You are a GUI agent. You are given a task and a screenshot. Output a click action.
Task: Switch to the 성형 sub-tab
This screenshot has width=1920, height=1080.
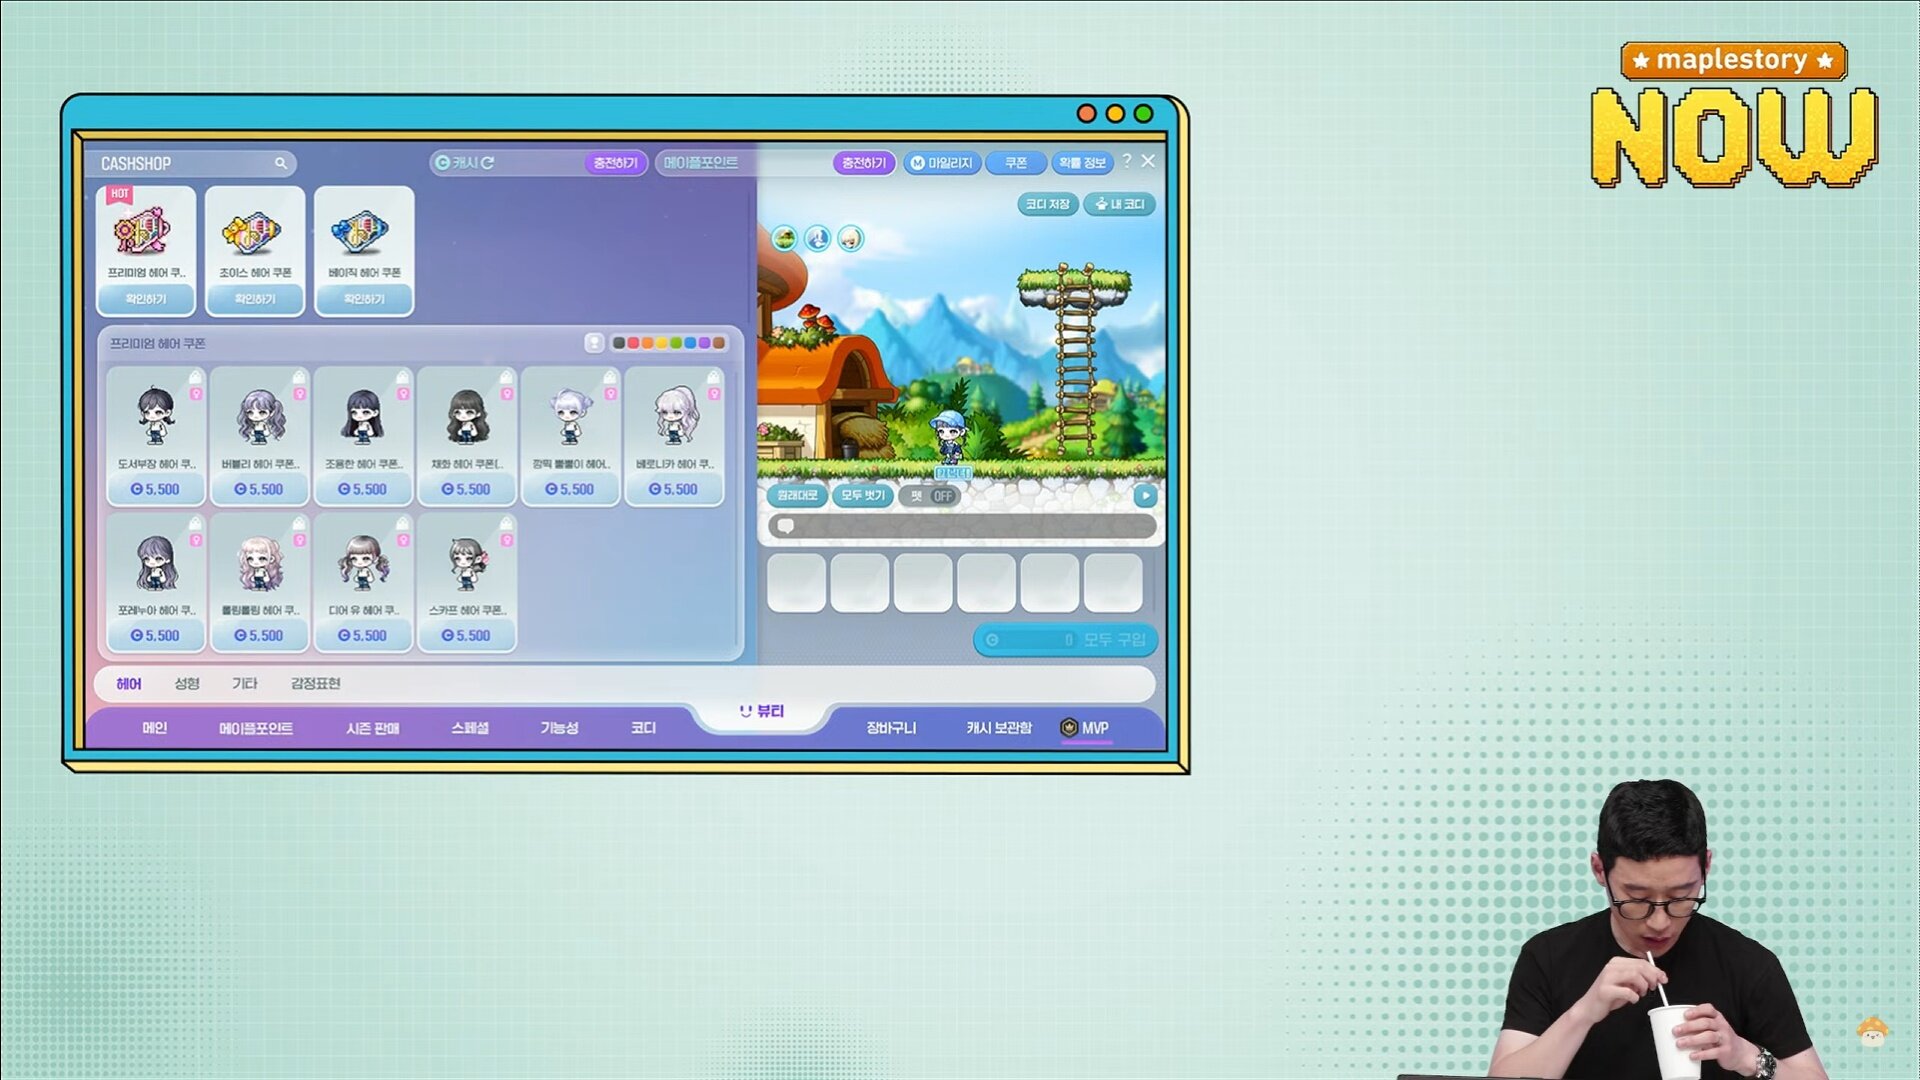point(187,684)
